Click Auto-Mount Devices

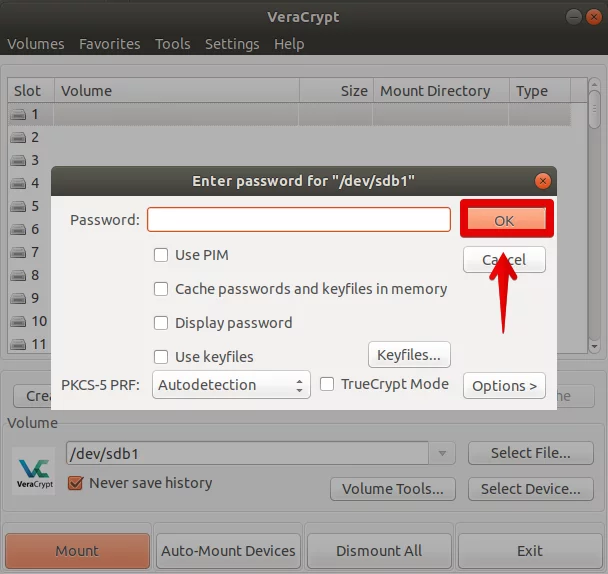(x=228, y=551)
